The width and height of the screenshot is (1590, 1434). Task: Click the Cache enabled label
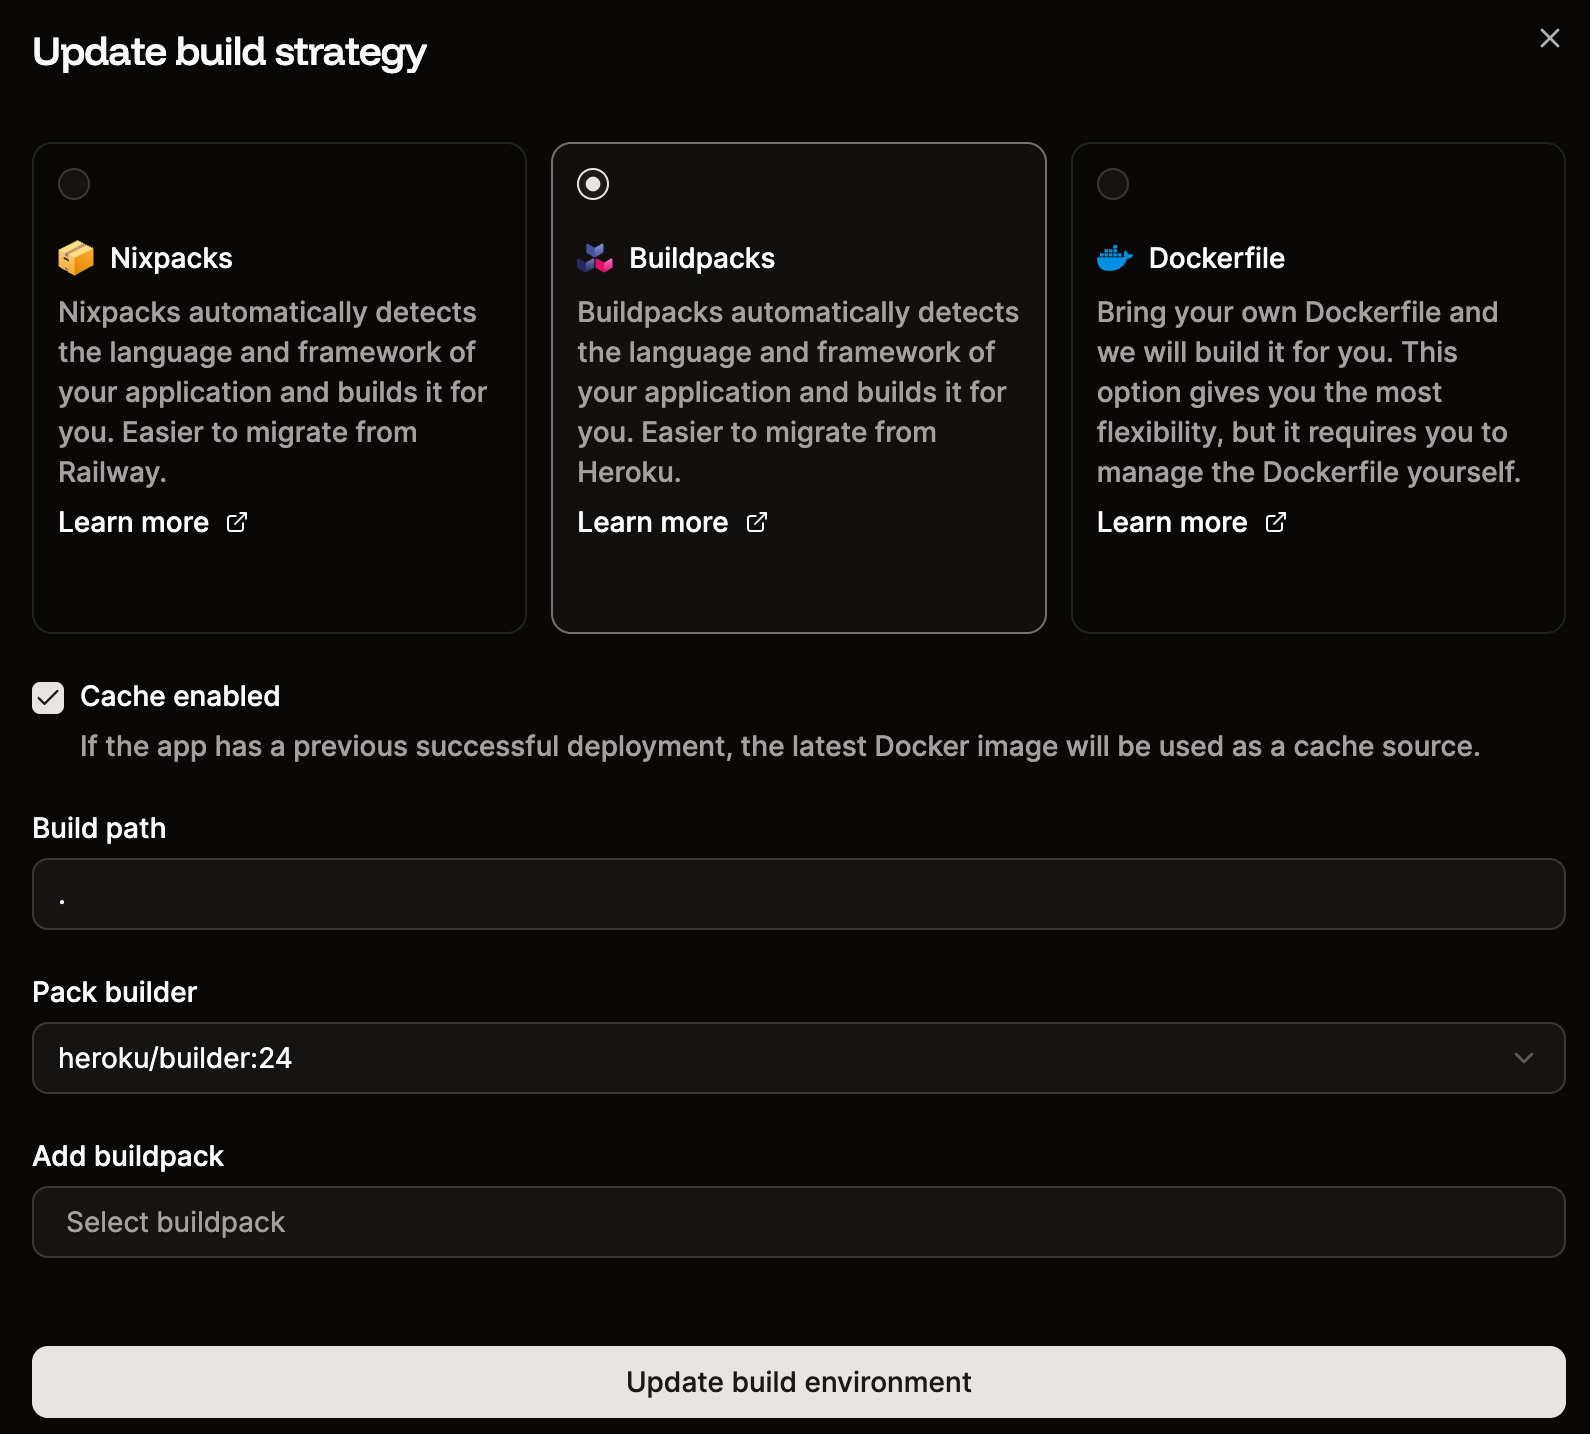(180, 696)
